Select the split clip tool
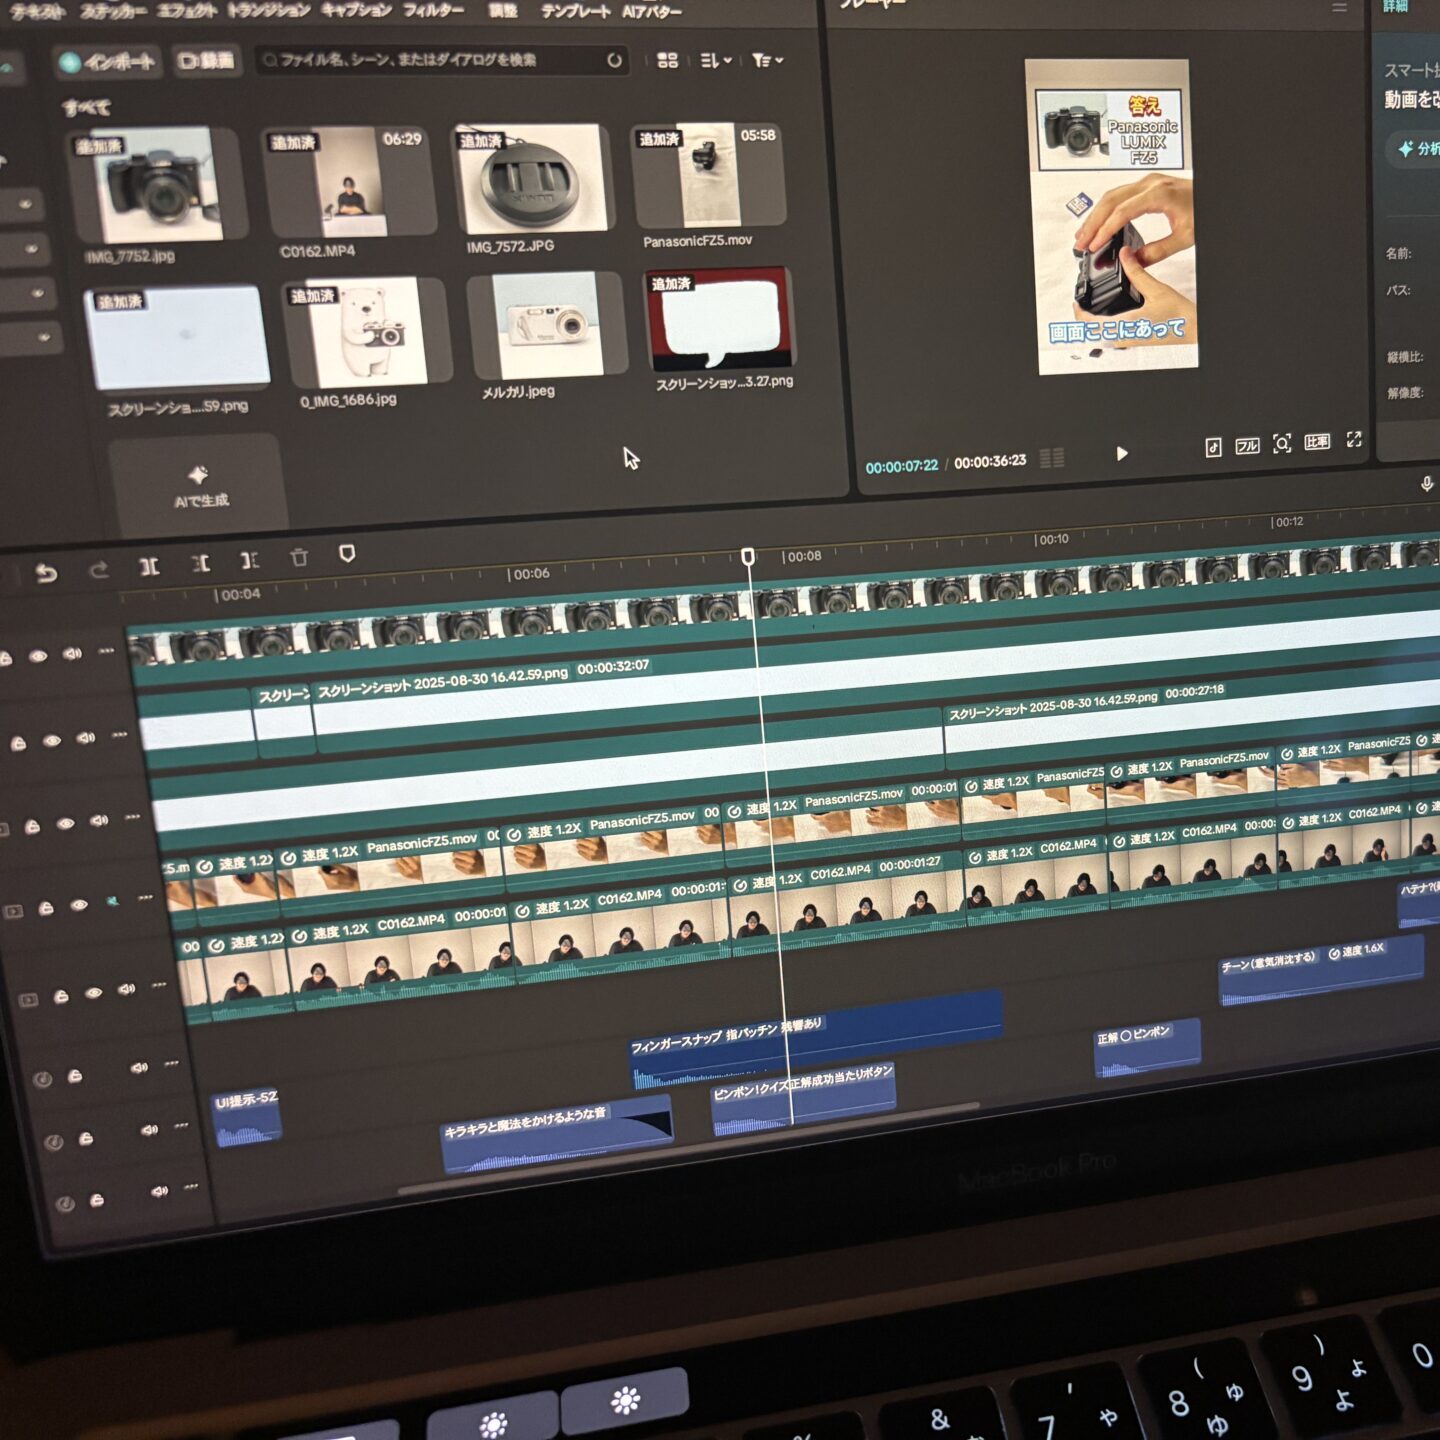1440x1440 pixels. [x=149, y=567]
